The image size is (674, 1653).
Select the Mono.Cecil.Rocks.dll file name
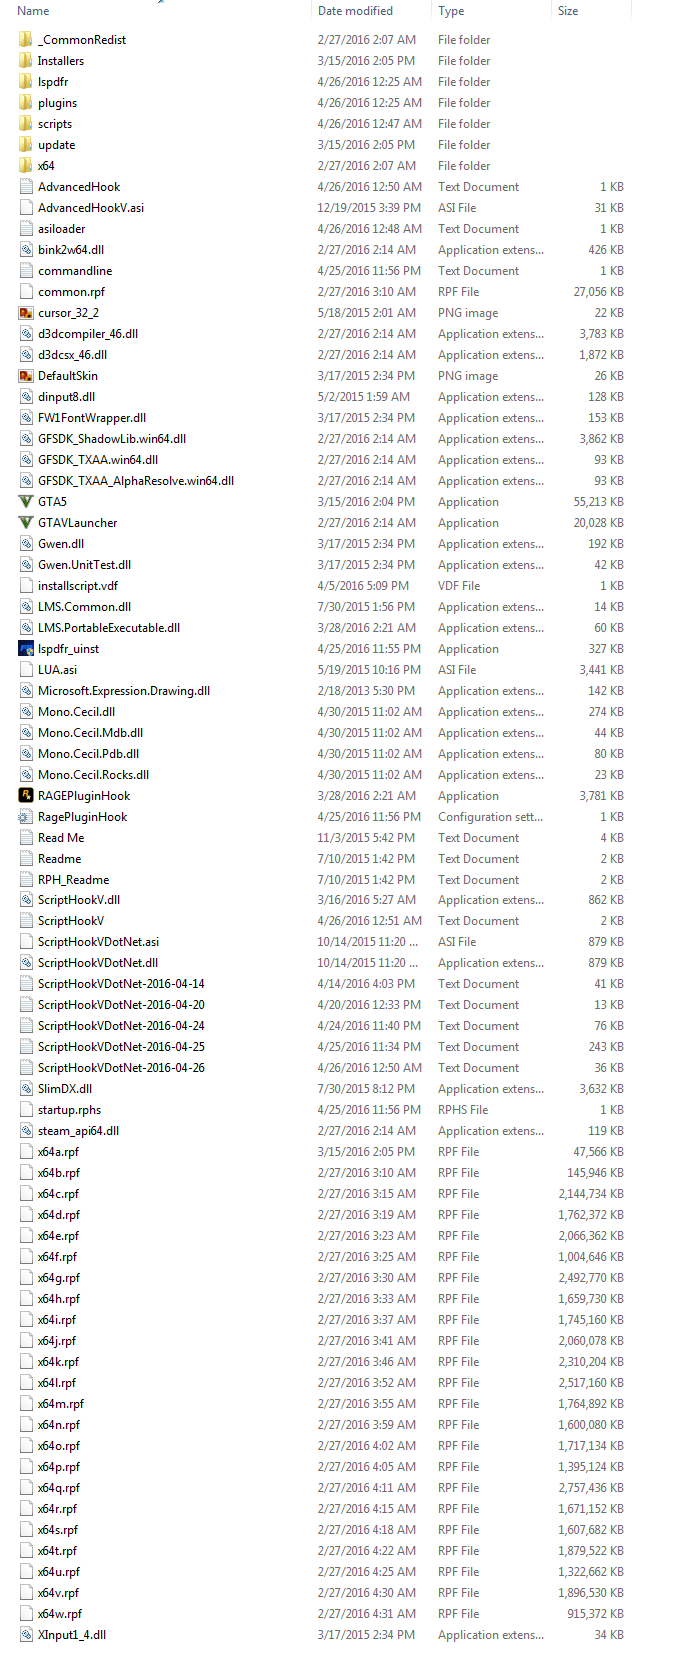(94, 775)
